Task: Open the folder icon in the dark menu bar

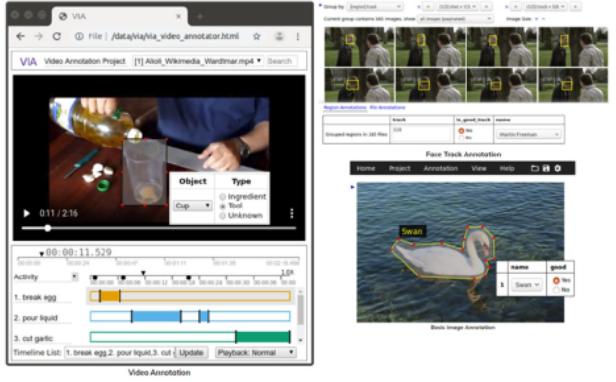Action: (x=535, y=169)
